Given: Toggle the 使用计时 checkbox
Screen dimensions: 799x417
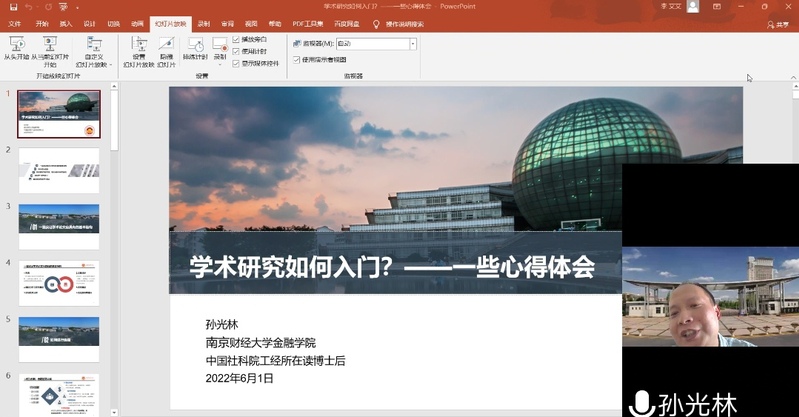Looking at the screenshot, I should [236, 49].
